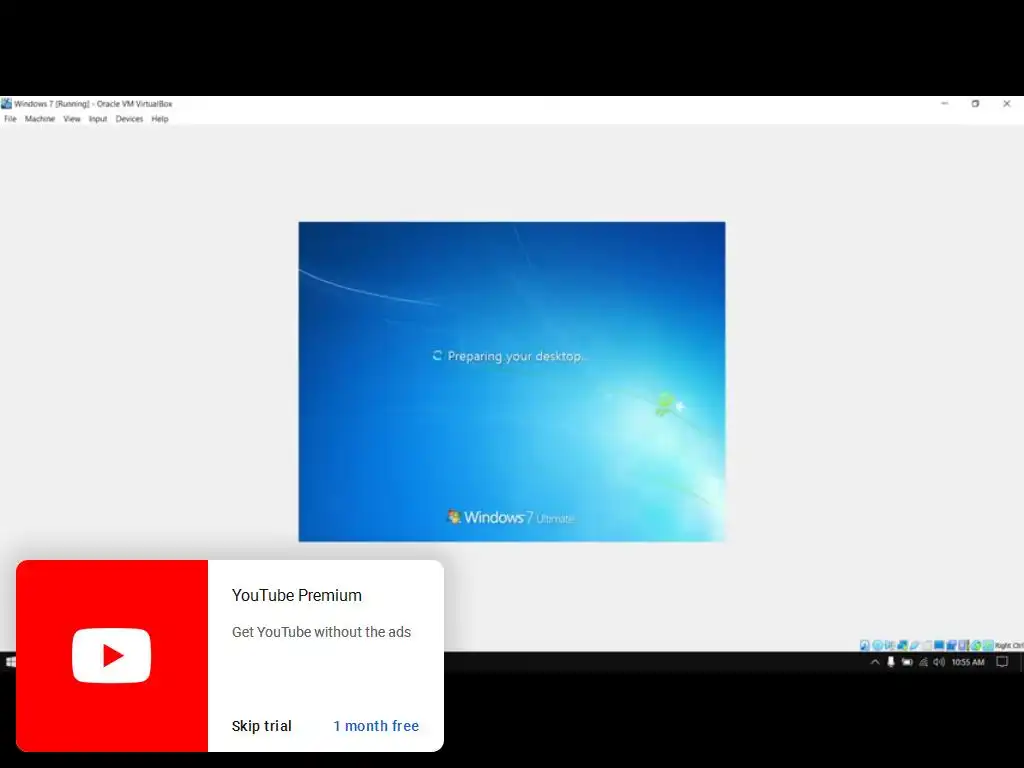
Task: Click the shared folders status icon
Action: tap(927, 645)
